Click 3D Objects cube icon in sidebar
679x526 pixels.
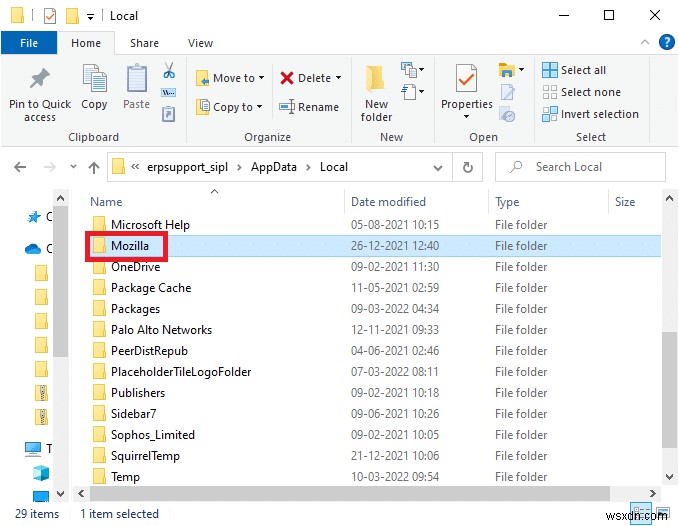(41, 473)
